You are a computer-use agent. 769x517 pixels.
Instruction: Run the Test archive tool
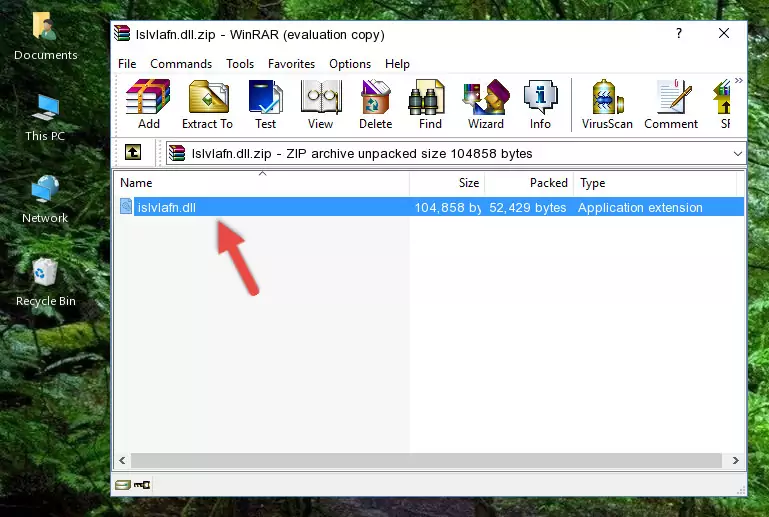tap(265, 104)
